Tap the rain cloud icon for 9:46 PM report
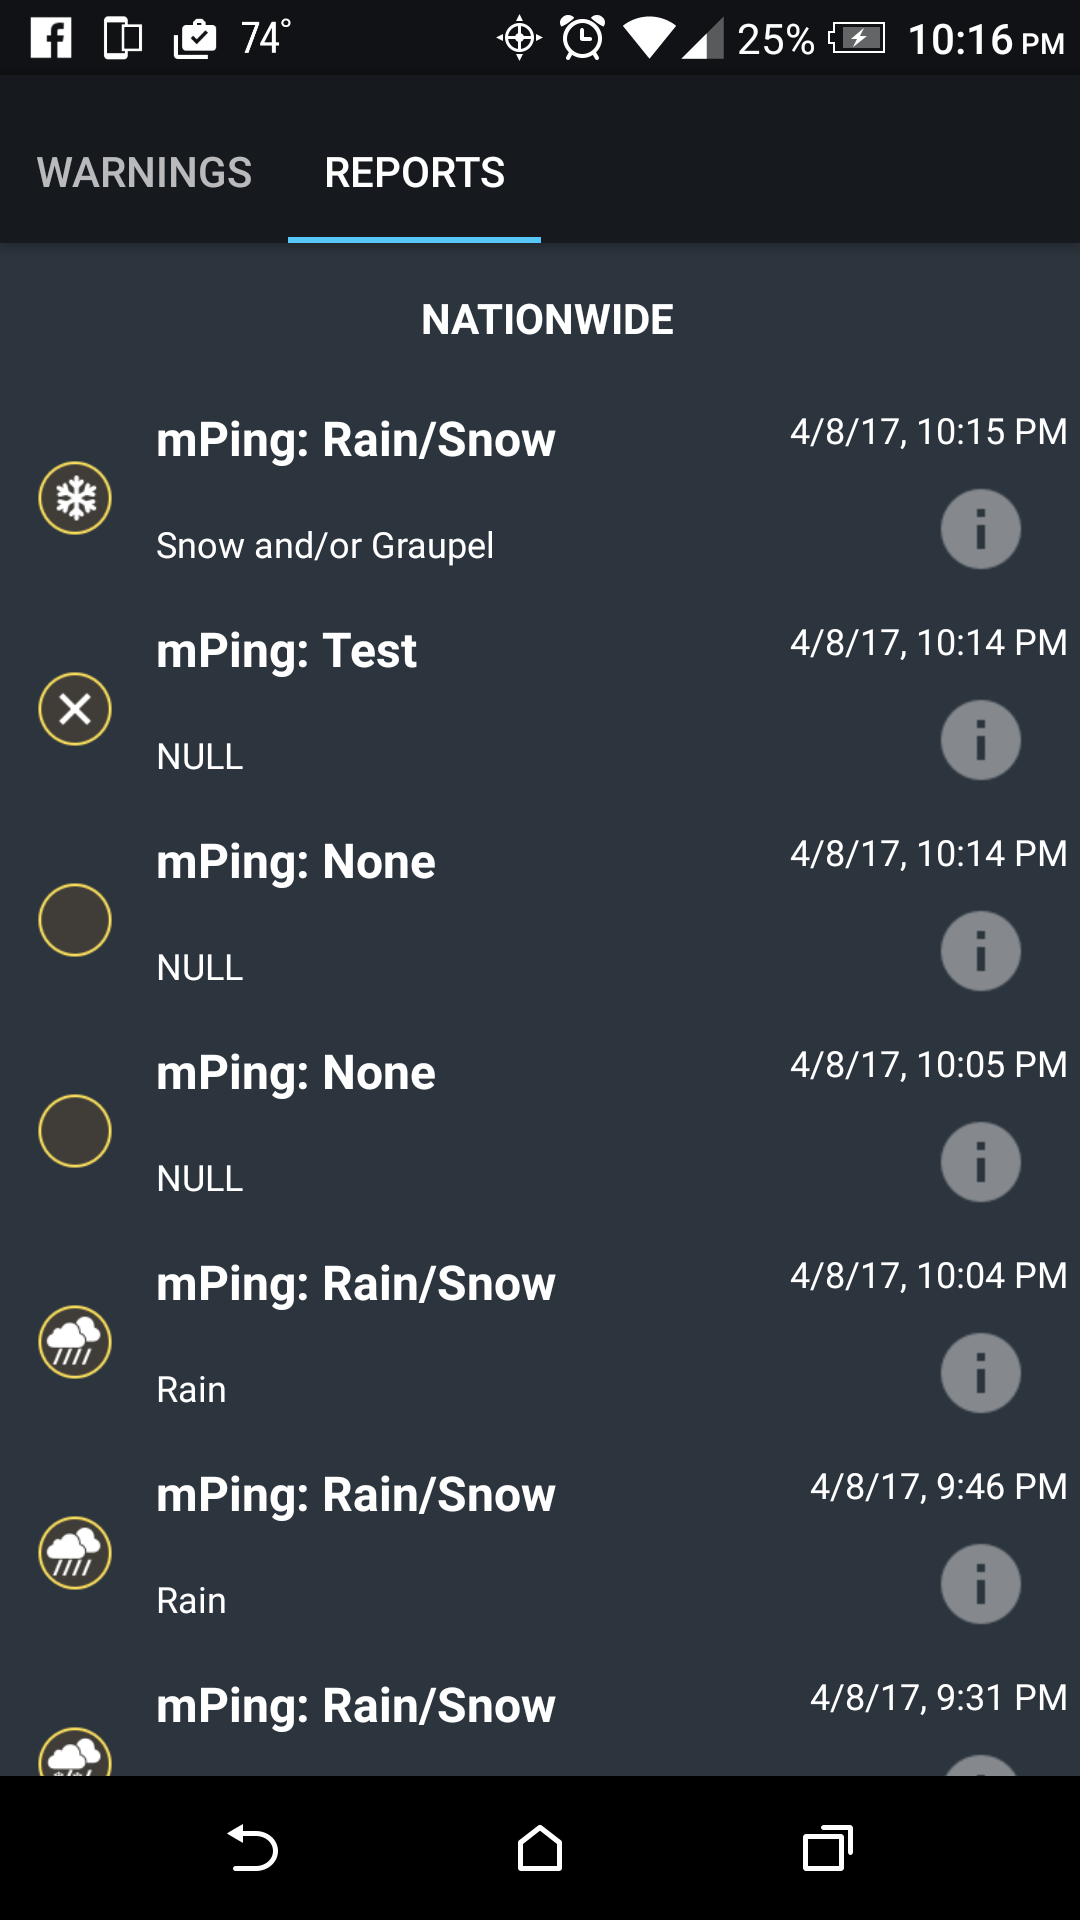The image size is (1080, 1920). coord(75,1553)
